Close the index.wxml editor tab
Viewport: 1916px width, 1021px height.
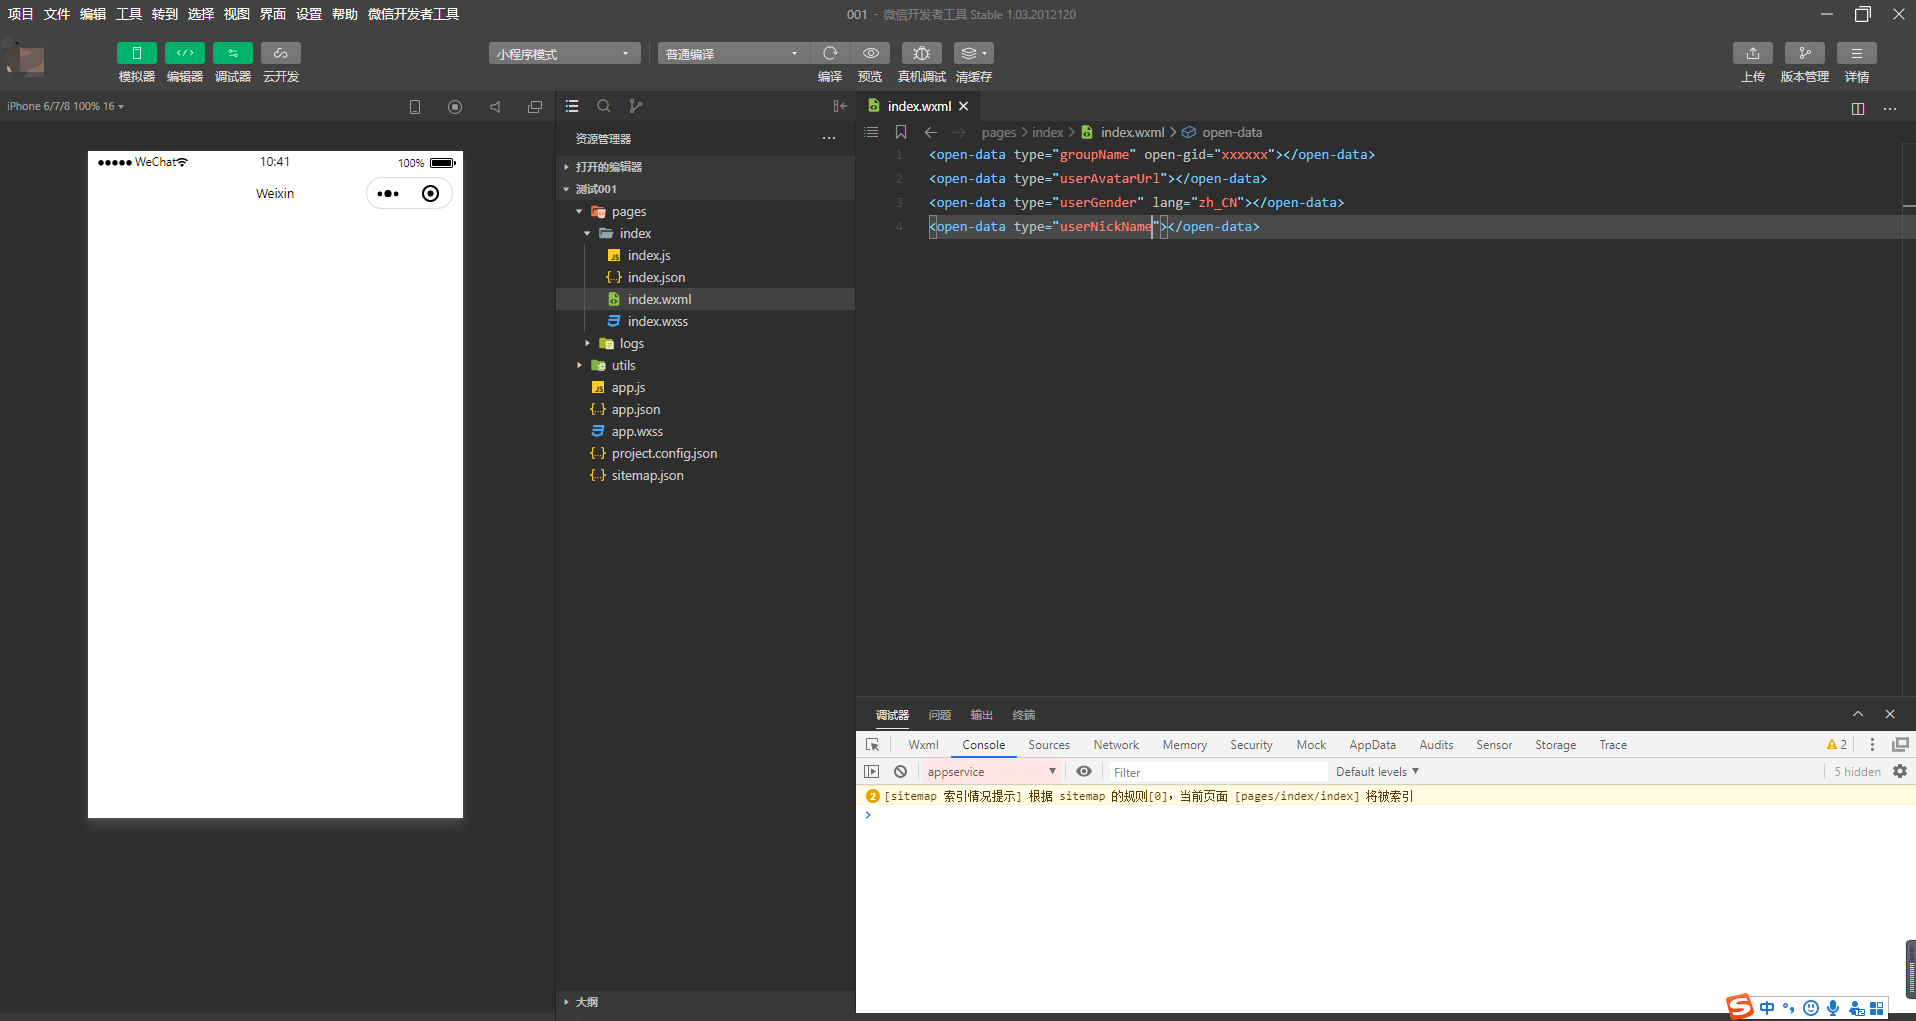(x=964, y=106)
